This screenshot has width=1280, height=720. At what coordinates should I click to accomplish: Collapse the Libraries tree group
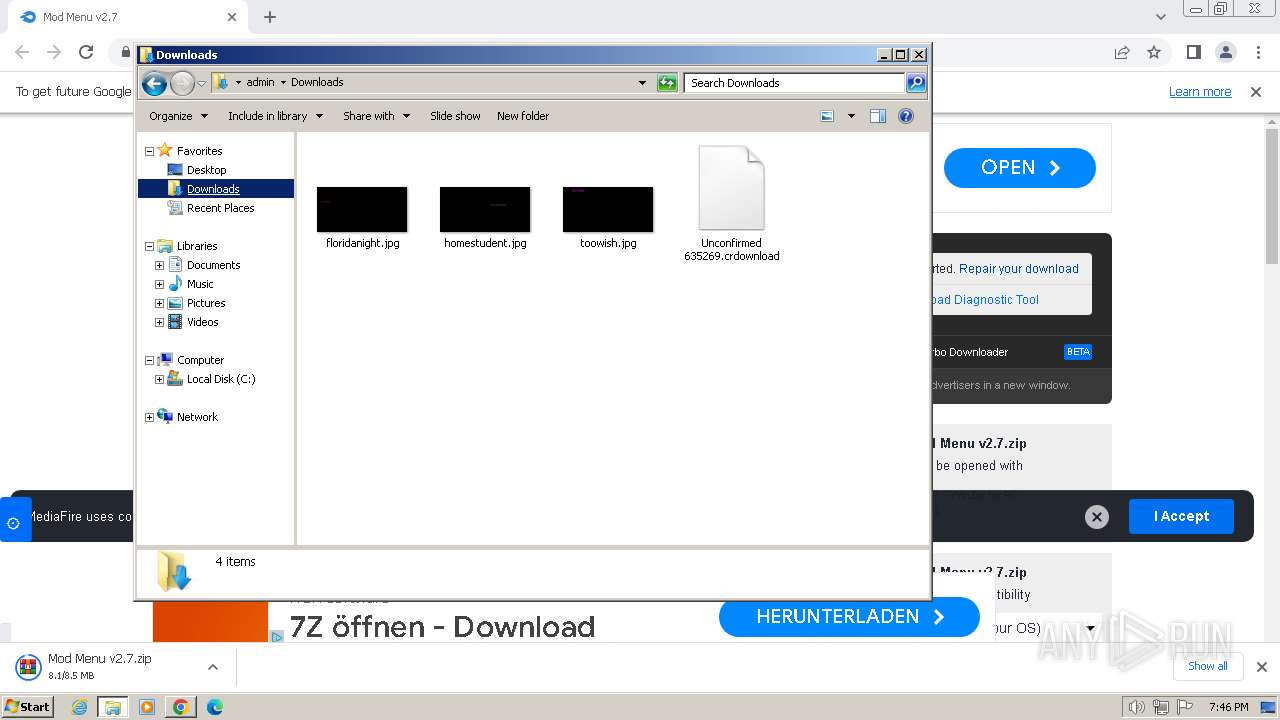click(x=149, y=246)
